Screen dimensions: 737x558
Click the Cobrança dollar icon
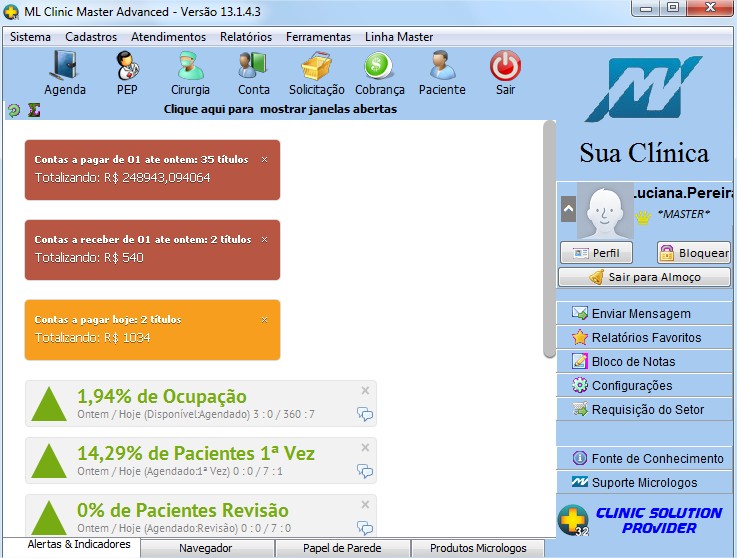[379, 68]
